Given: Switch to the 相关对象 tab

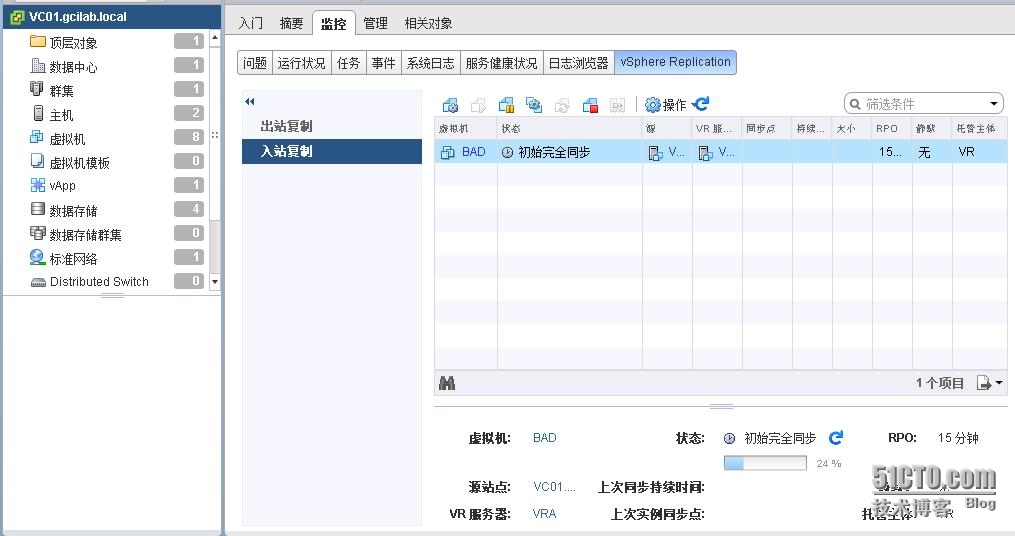Looking at the screenshot, I should pyautogui.click(x=428, y=23).
